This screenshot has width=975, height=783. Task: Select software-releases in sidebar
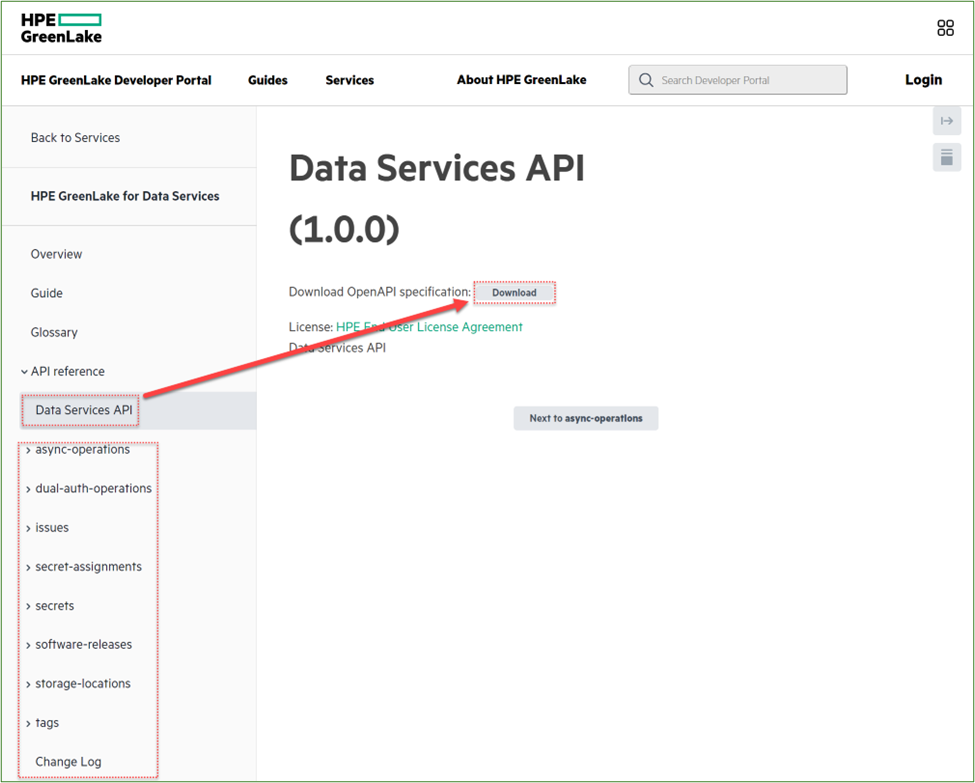pos(83,644)
